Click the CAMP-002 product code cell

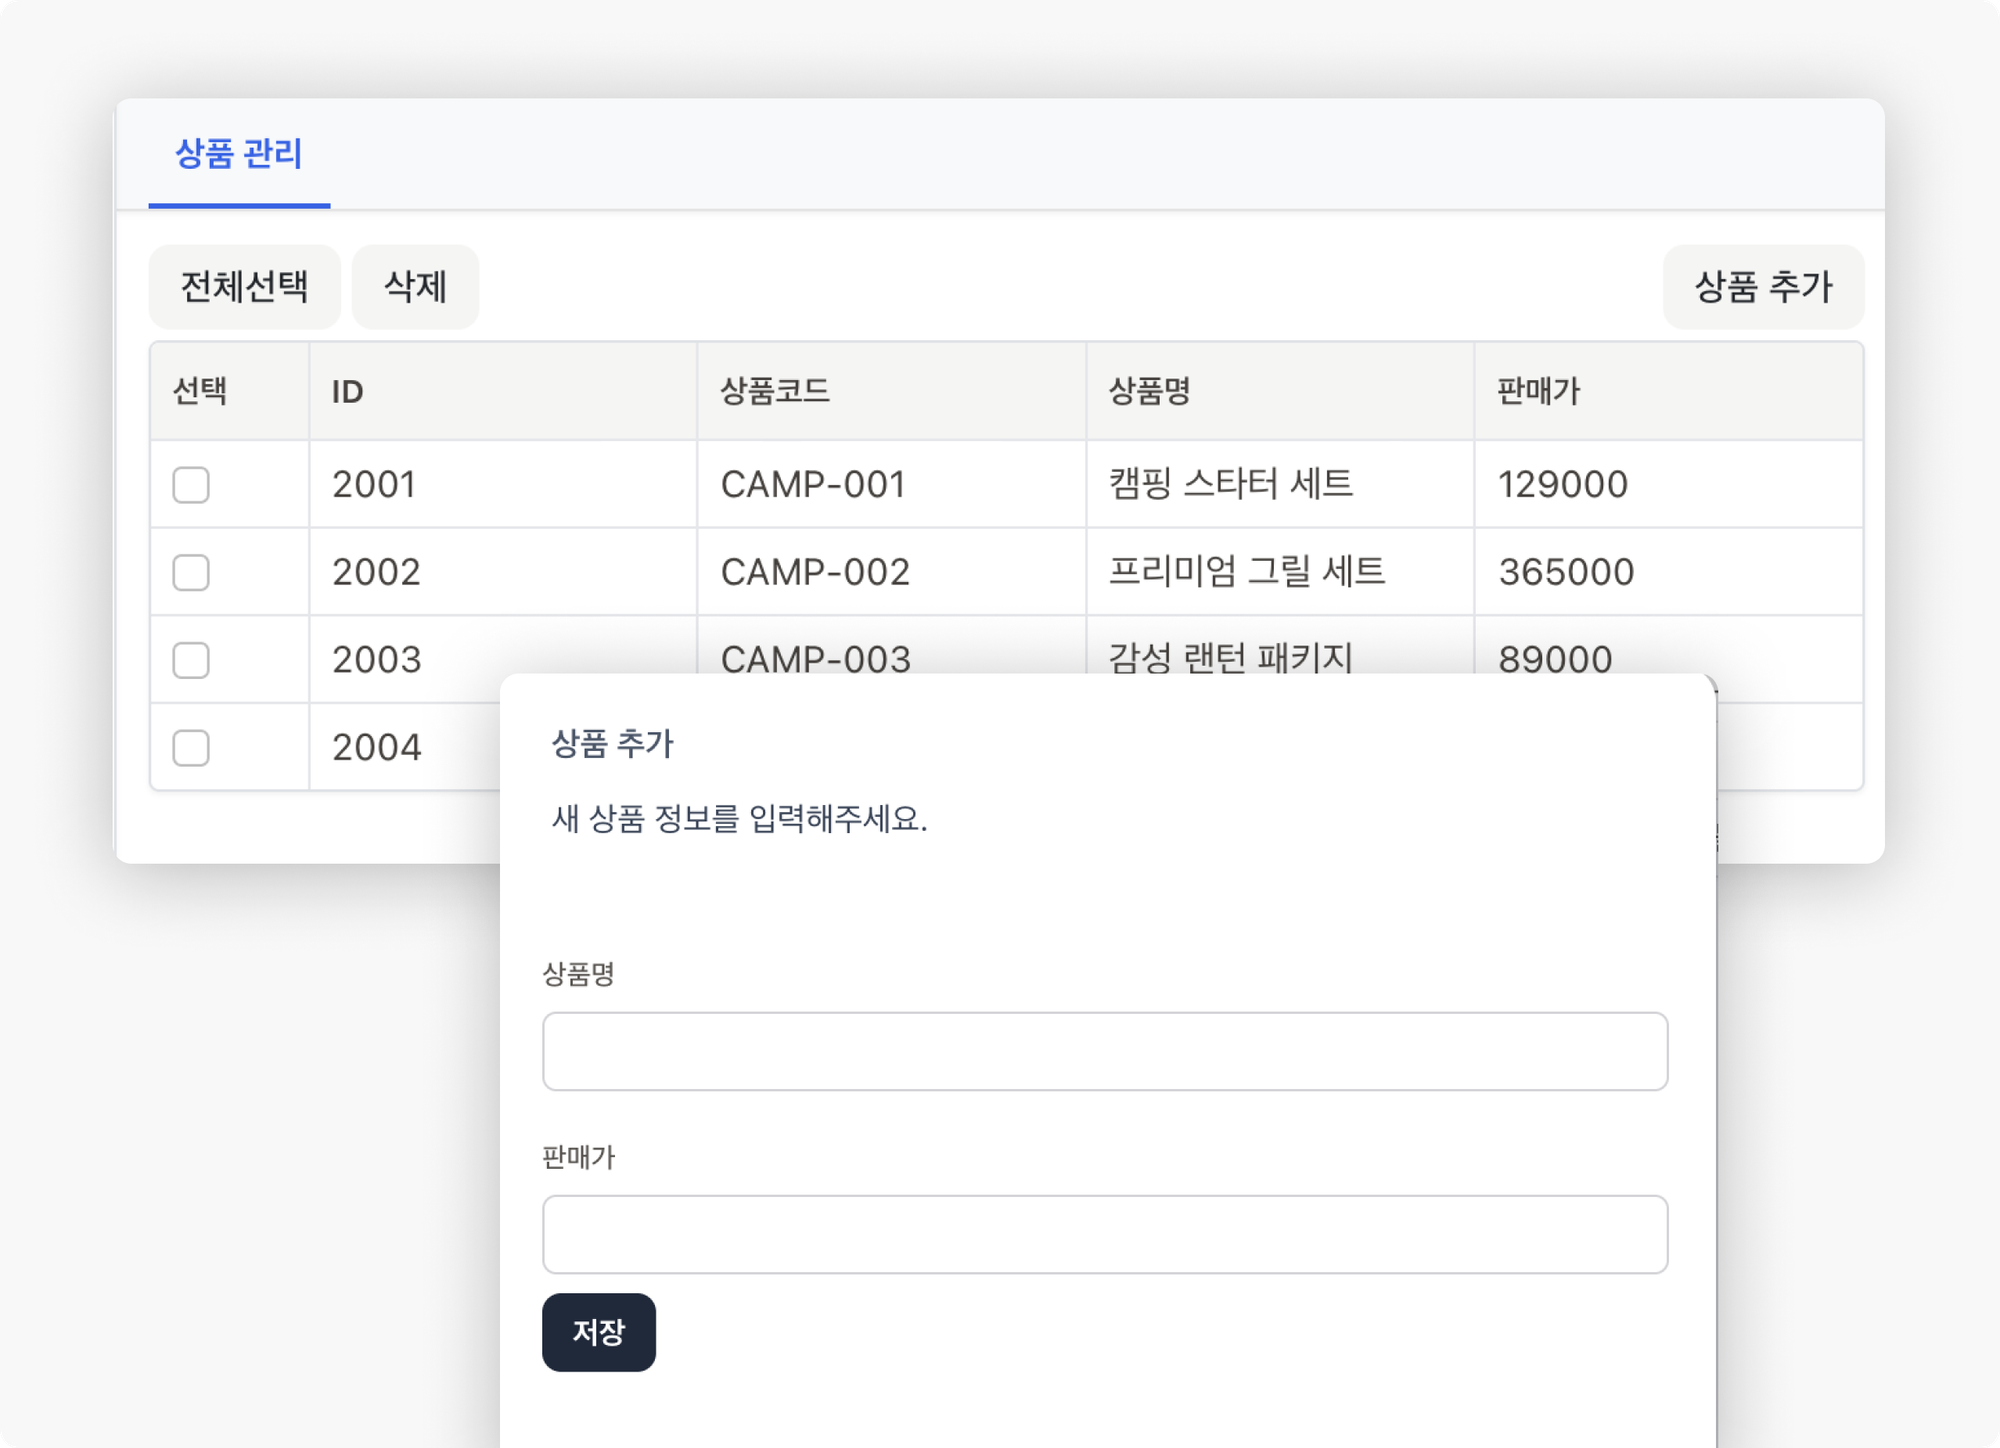[x=815, y=572]
